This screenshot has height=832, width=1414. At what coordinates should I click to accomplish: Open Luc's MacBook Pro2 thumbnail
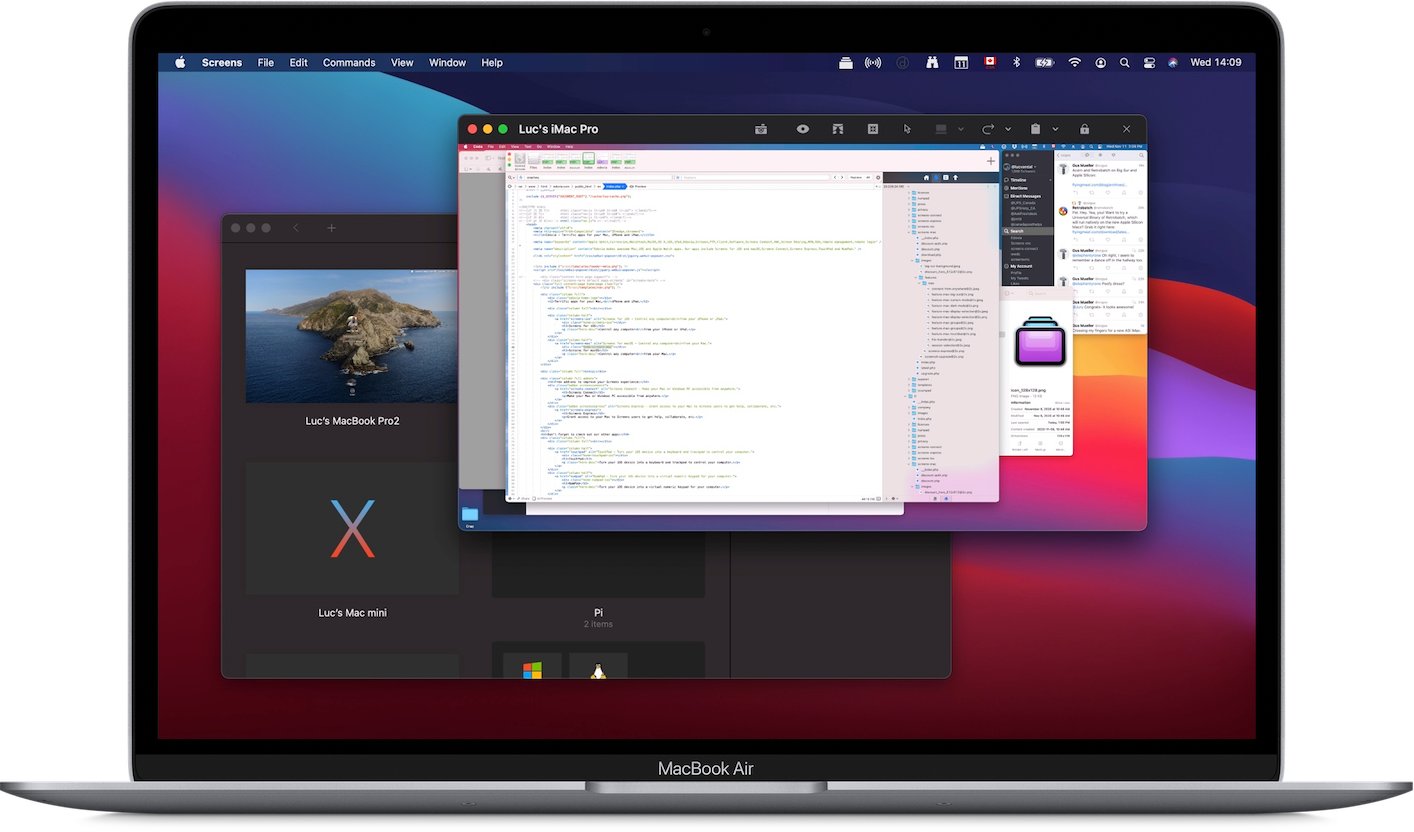pos(352,336)
